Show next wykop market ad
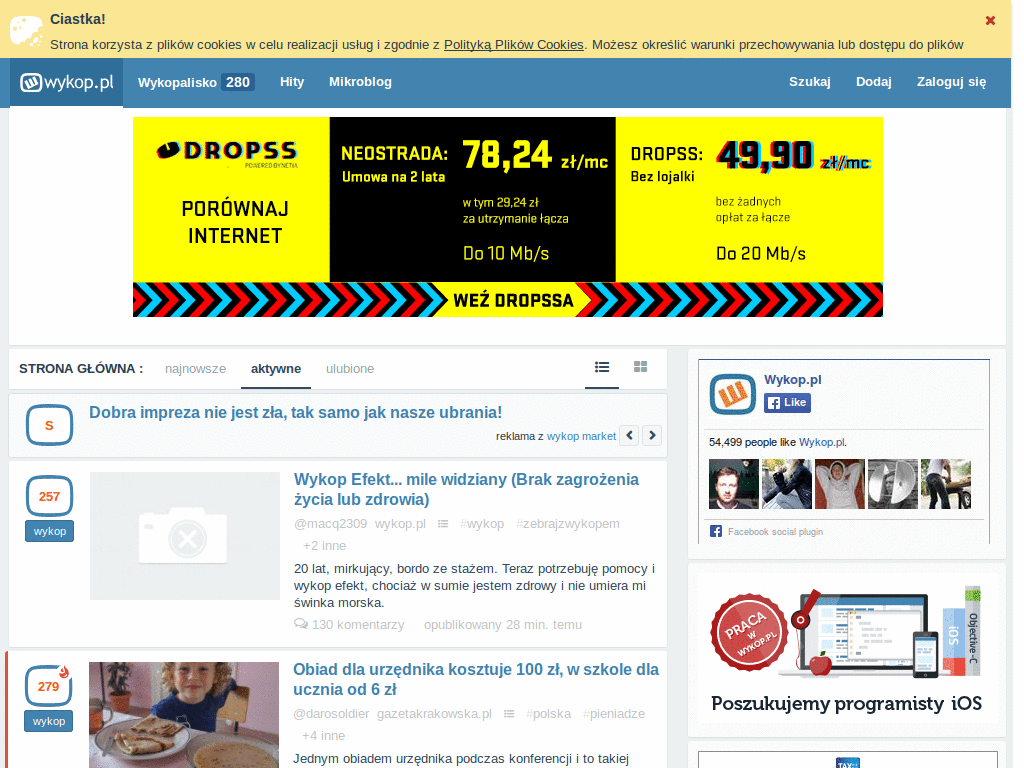This screenshot has height=768, width=1024. click(x=652, y=435)
